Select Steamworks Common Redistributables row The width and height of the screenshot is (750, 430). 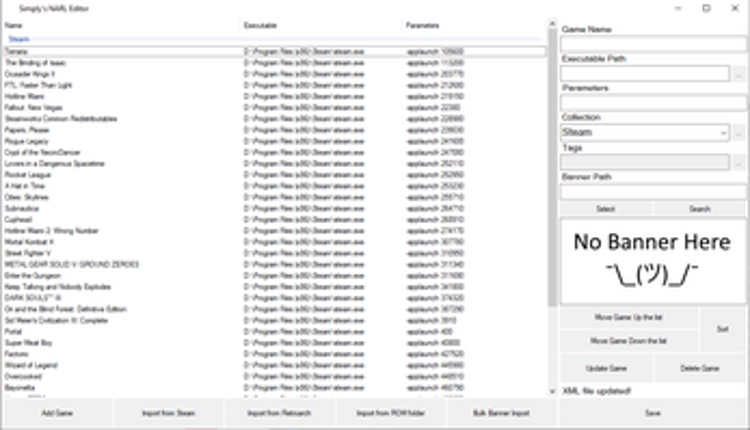coord(274,119)
